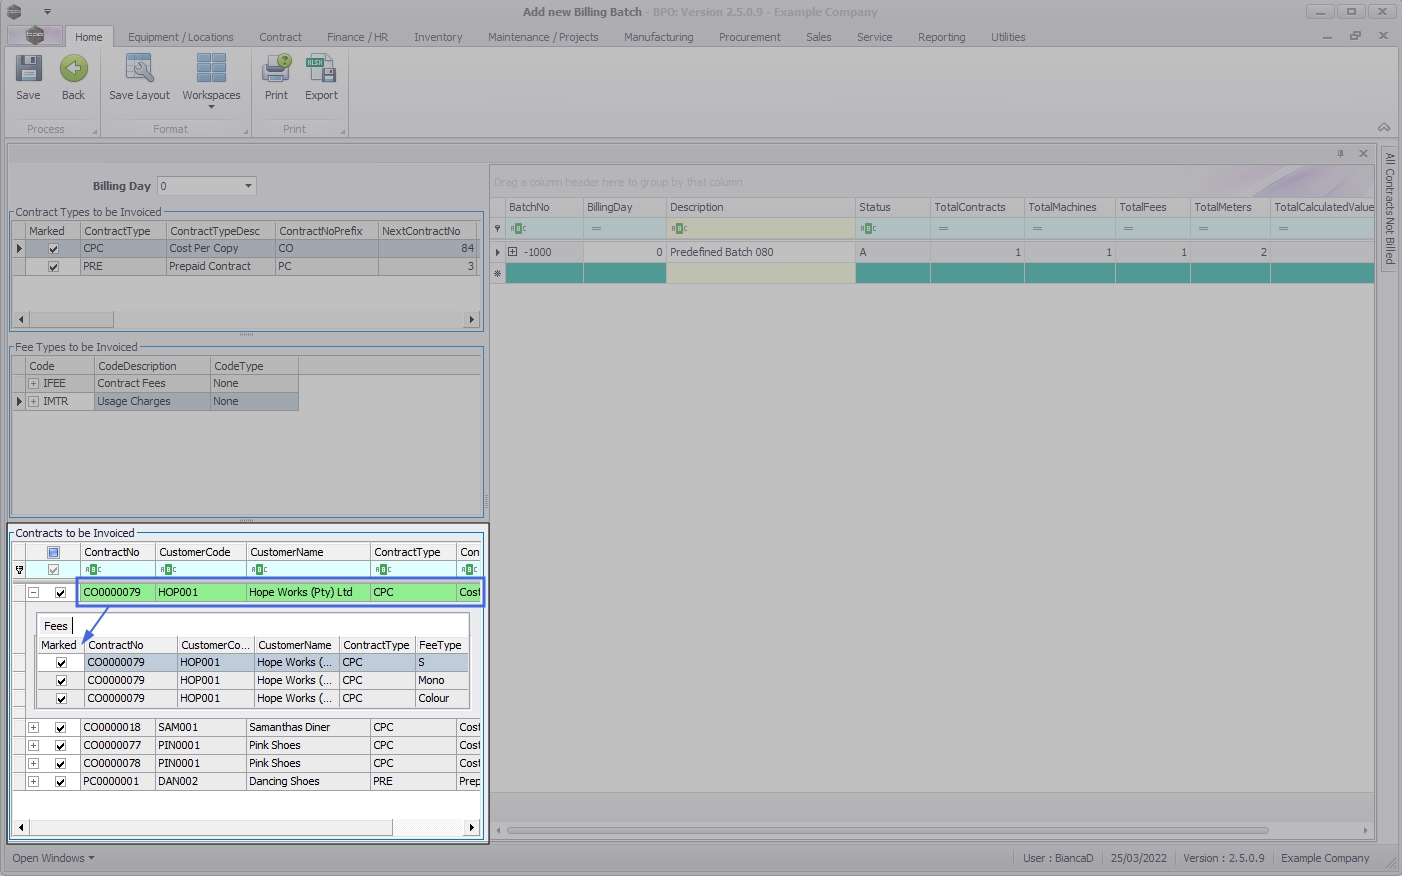Collapse the ribbon with the chevron icon
This screenshot has height=876, width=1402.
[x=1384, y=127]
